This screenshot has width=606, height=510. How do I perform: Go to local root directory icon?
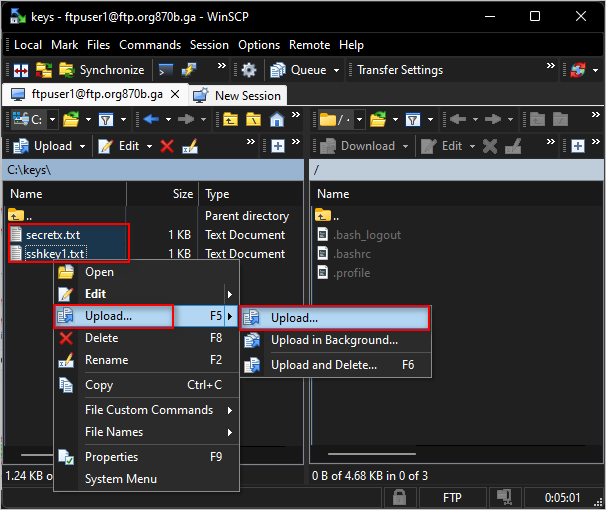(254, 119)
